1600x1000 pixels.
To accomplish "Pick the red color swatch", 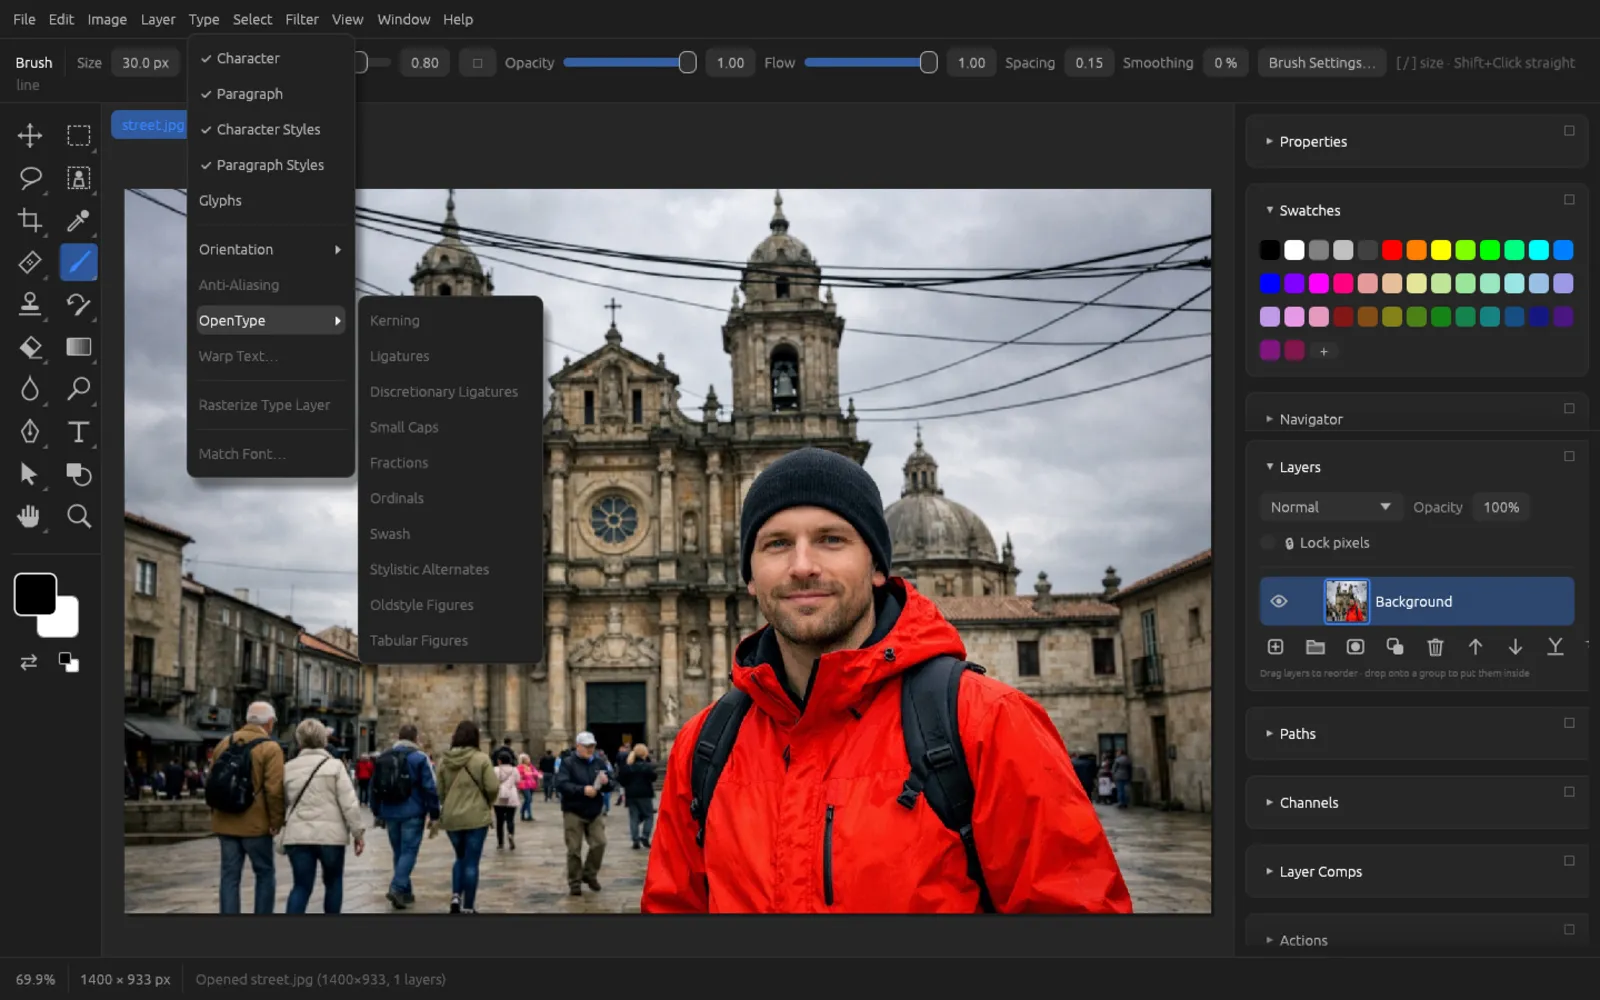I will pos(1392,250).
